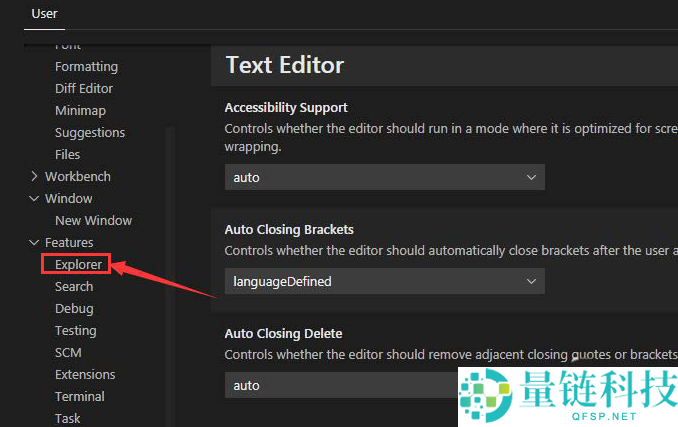Image resolution: width=678 pixels, height=427 pixels.
Task: Select Testing settings category
Action: pos(76,331)
